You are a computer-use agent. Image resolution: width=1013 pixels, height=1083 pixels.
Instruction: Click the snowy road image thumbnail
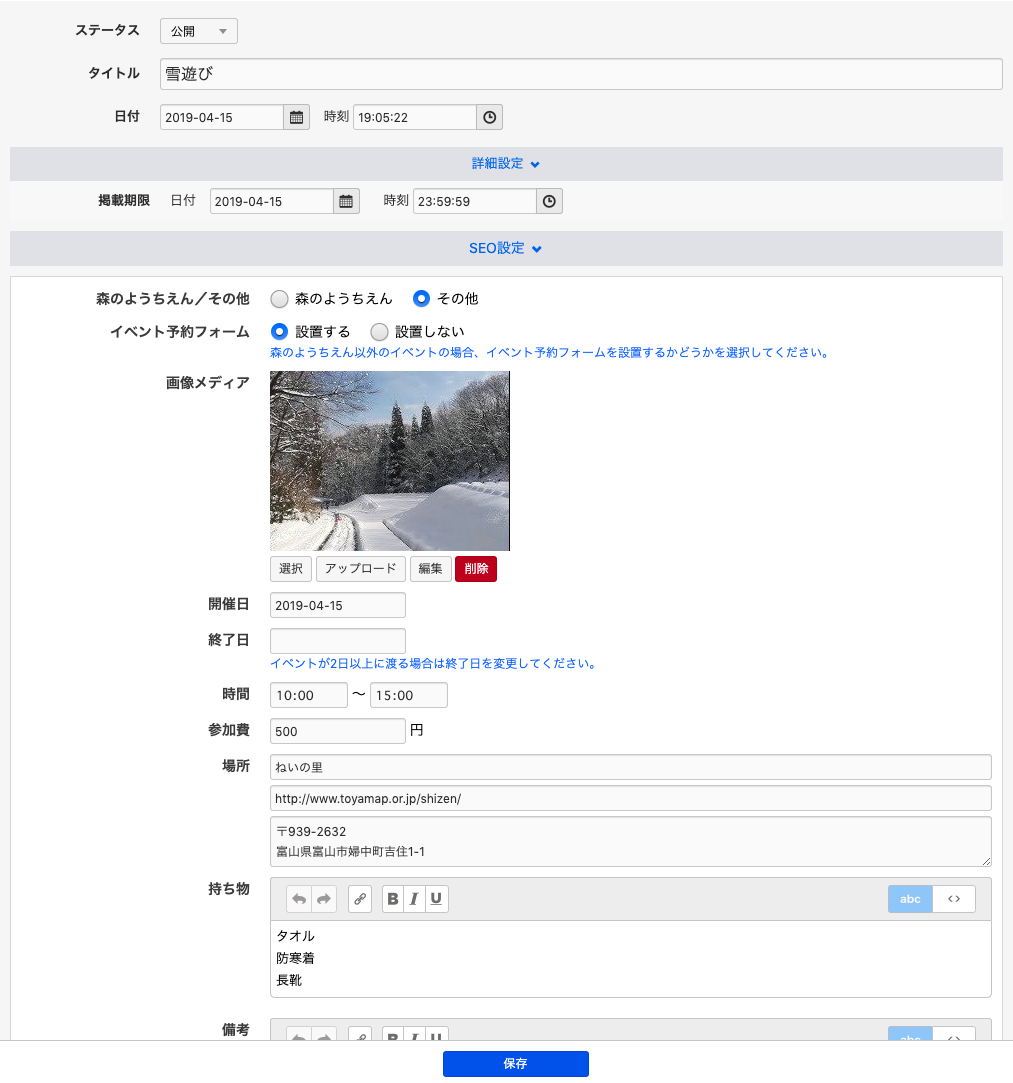coord(390,460)
